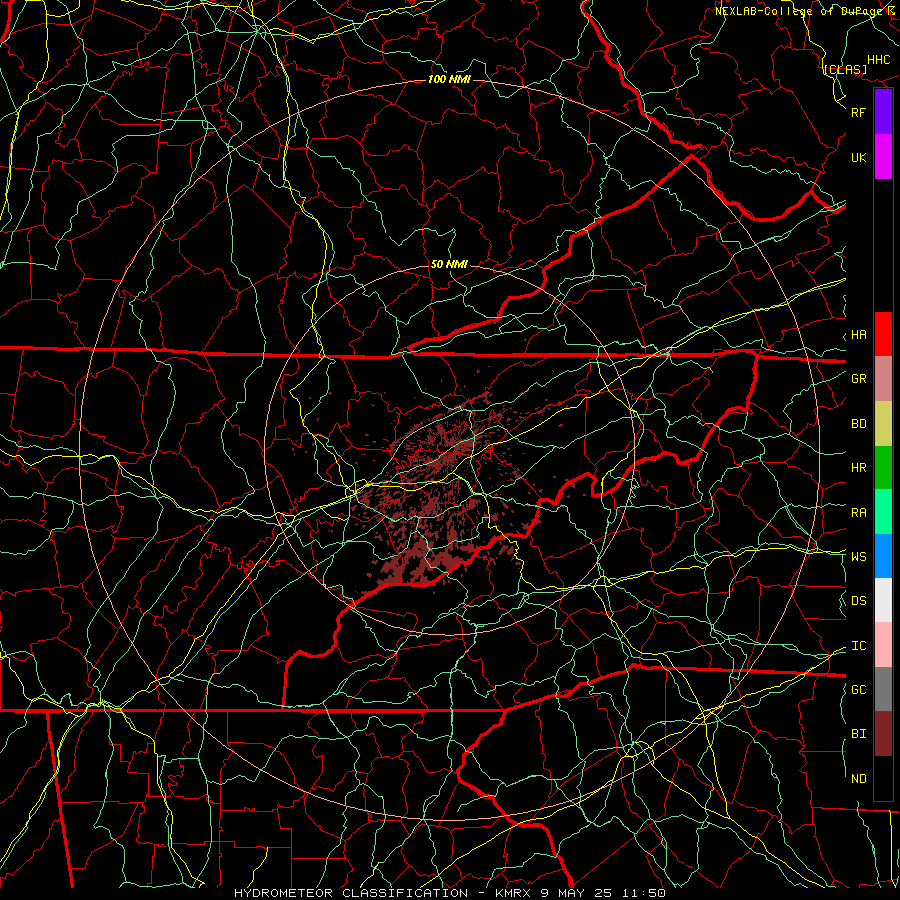Pick the dark green HR swatch

click(883, 467)
